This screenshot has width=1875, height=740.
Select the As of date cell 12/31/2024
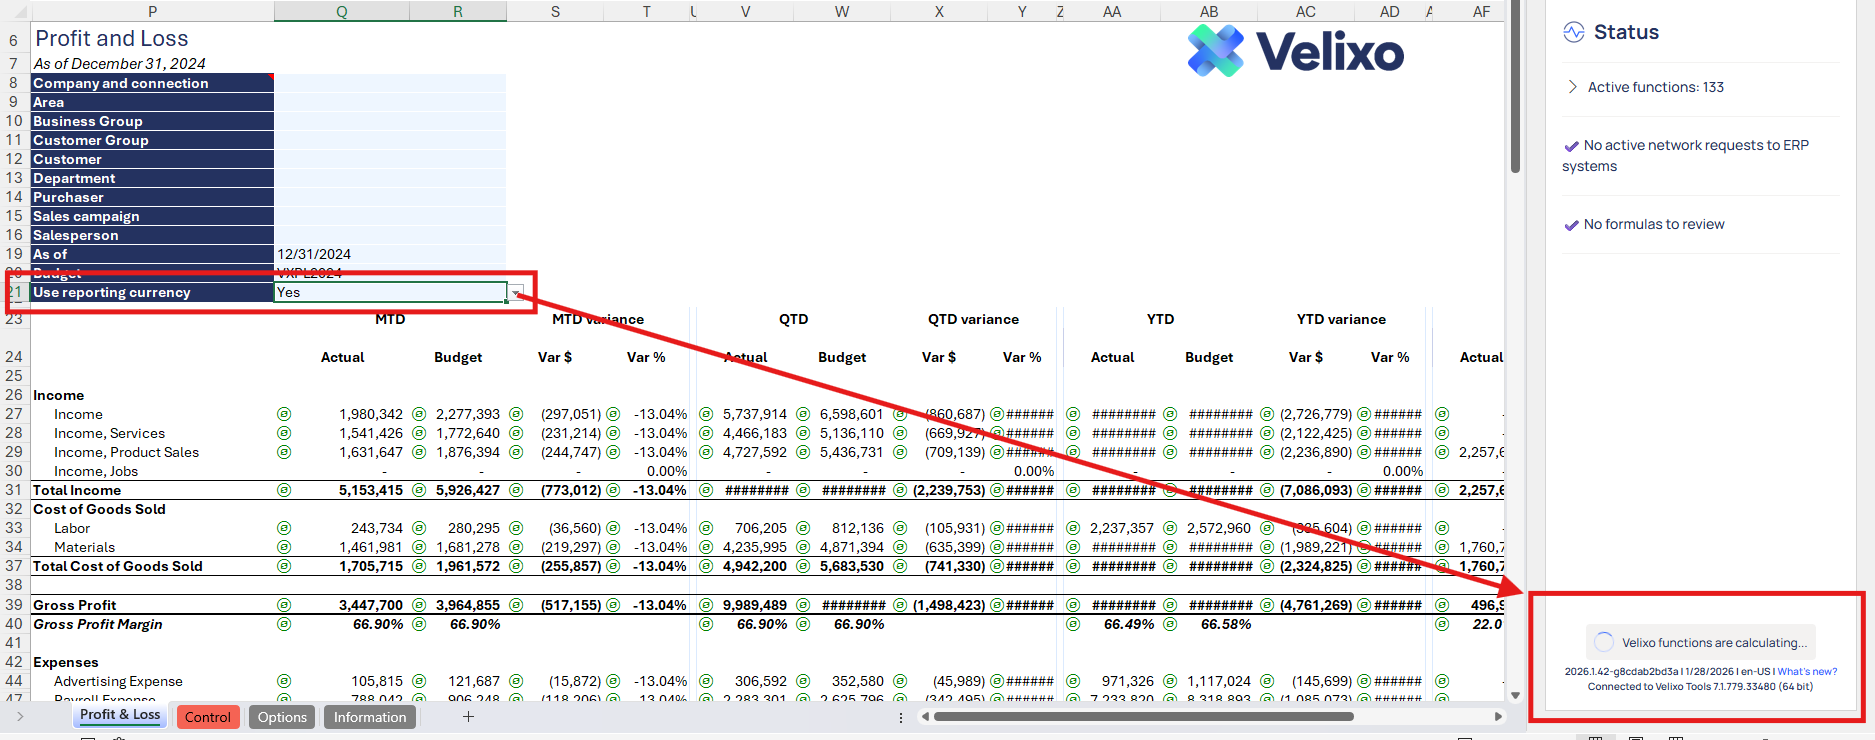(389, 254)
